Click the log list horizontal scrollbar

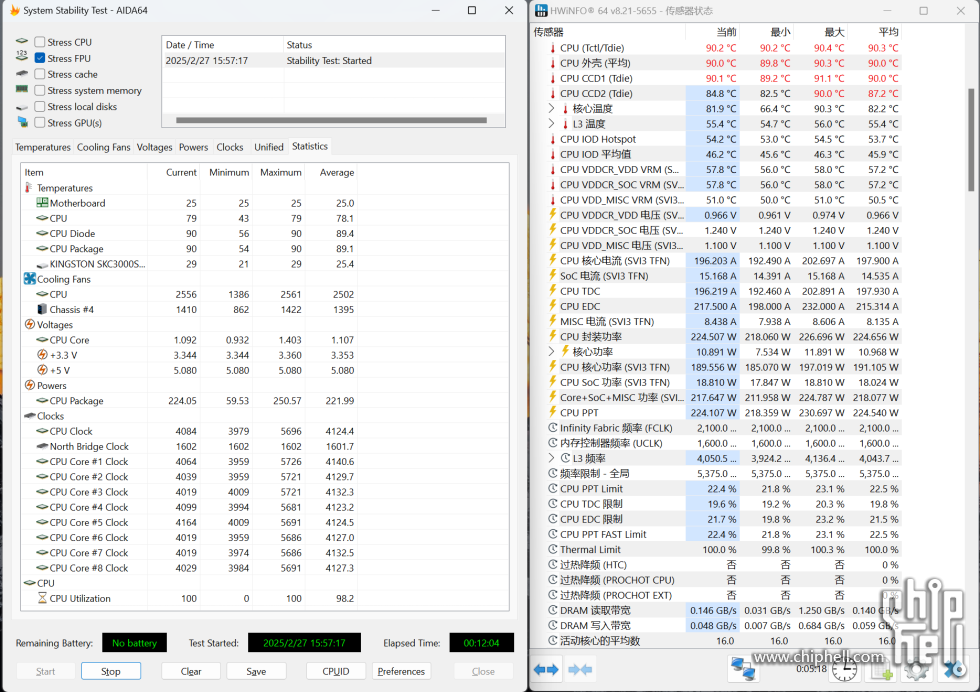point(331,120)
